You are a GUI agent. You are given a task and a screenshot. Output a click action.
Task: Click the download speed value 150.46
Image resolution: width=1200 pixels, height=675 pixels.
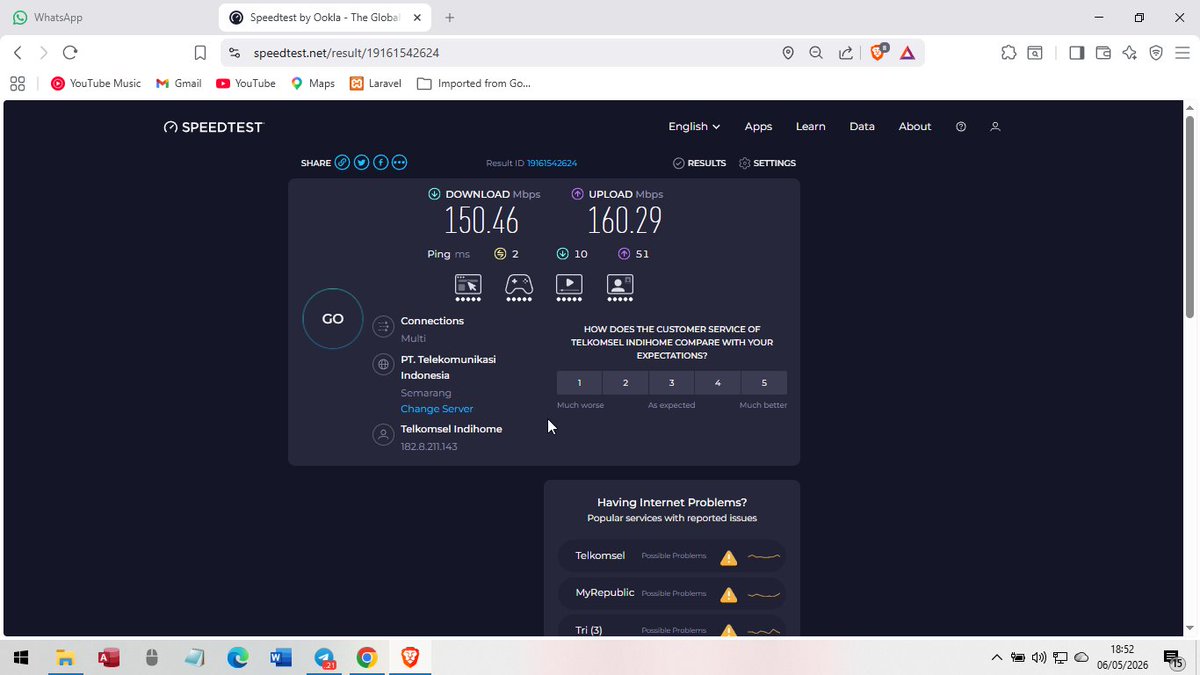click(482, 220)
